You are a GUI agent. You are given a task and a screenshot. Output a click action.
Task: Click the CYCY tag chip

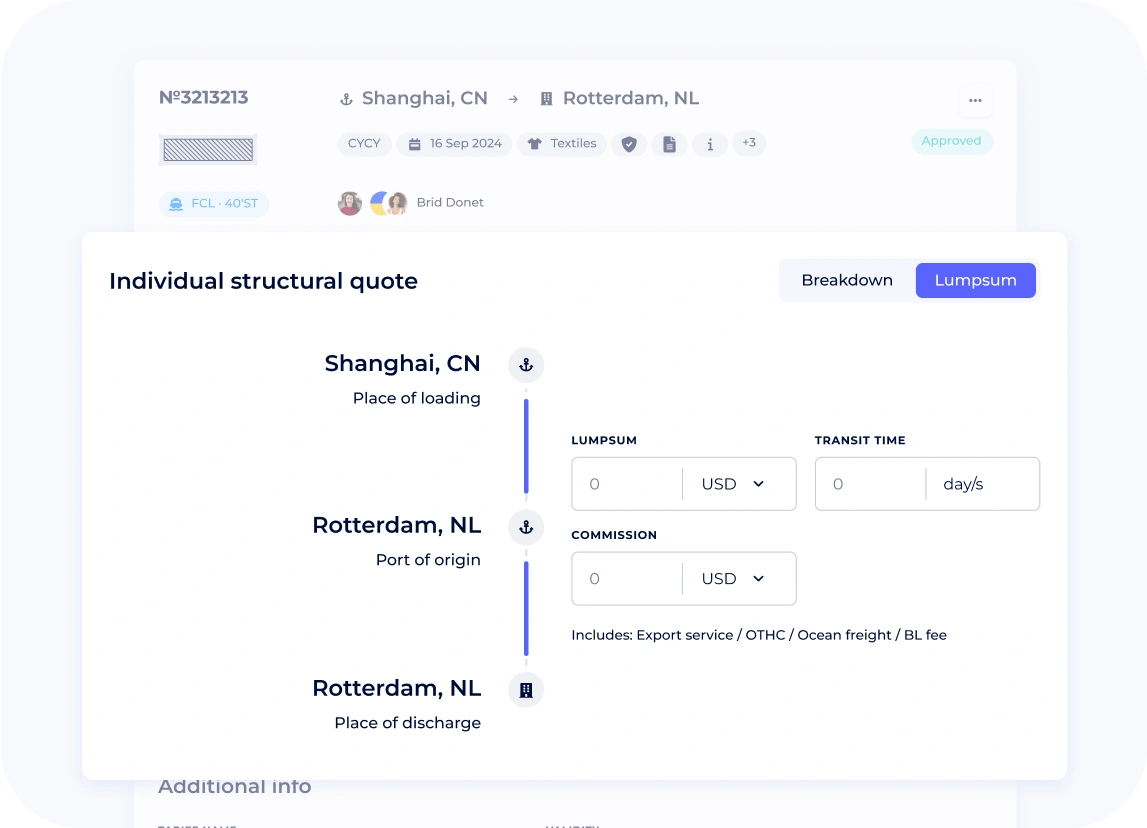(364, 143)
